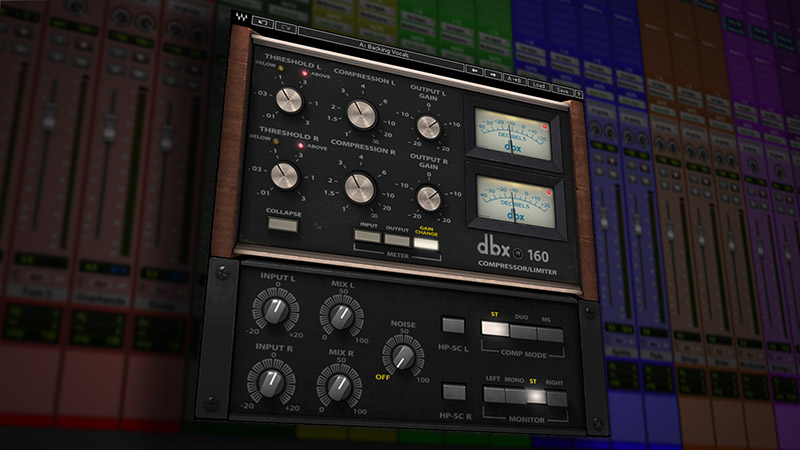Set Comp Mode to ST
Viewport: 800px width, 450px height.
495,329
